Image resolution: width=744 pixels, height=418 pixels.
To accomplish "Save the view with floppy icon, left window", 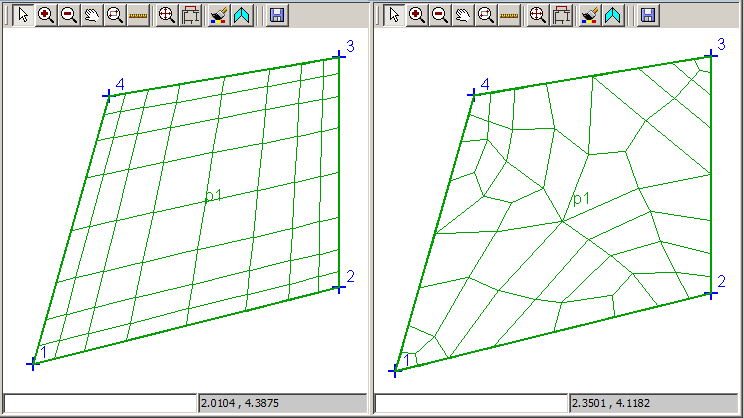I will 277,15.
